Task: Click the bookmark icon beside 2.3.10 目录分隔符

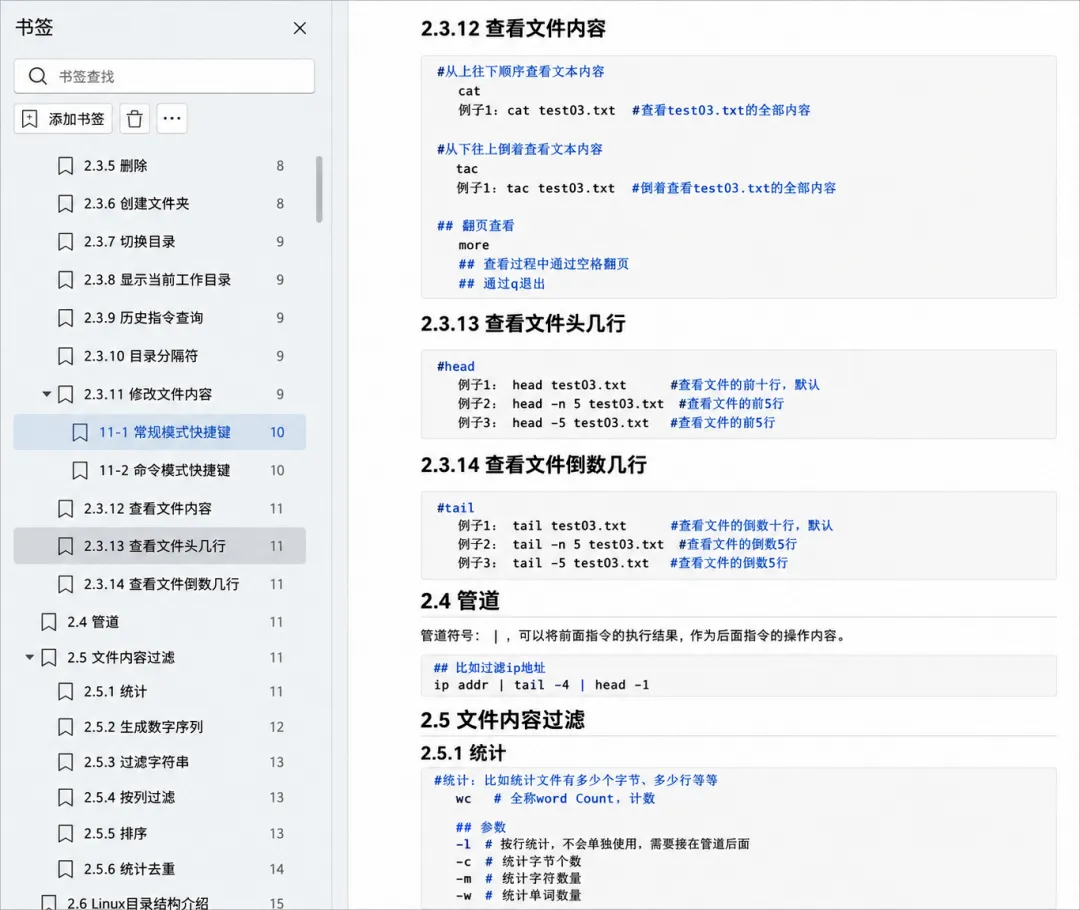Action: tap(65, 356)
